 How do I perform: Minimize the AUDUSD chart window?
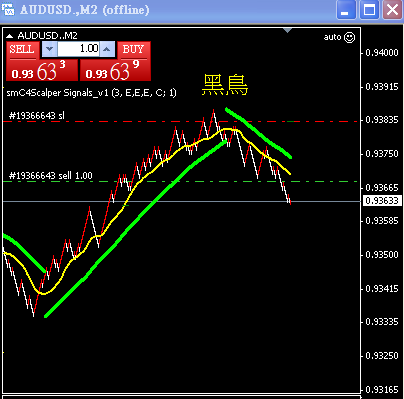346,10
